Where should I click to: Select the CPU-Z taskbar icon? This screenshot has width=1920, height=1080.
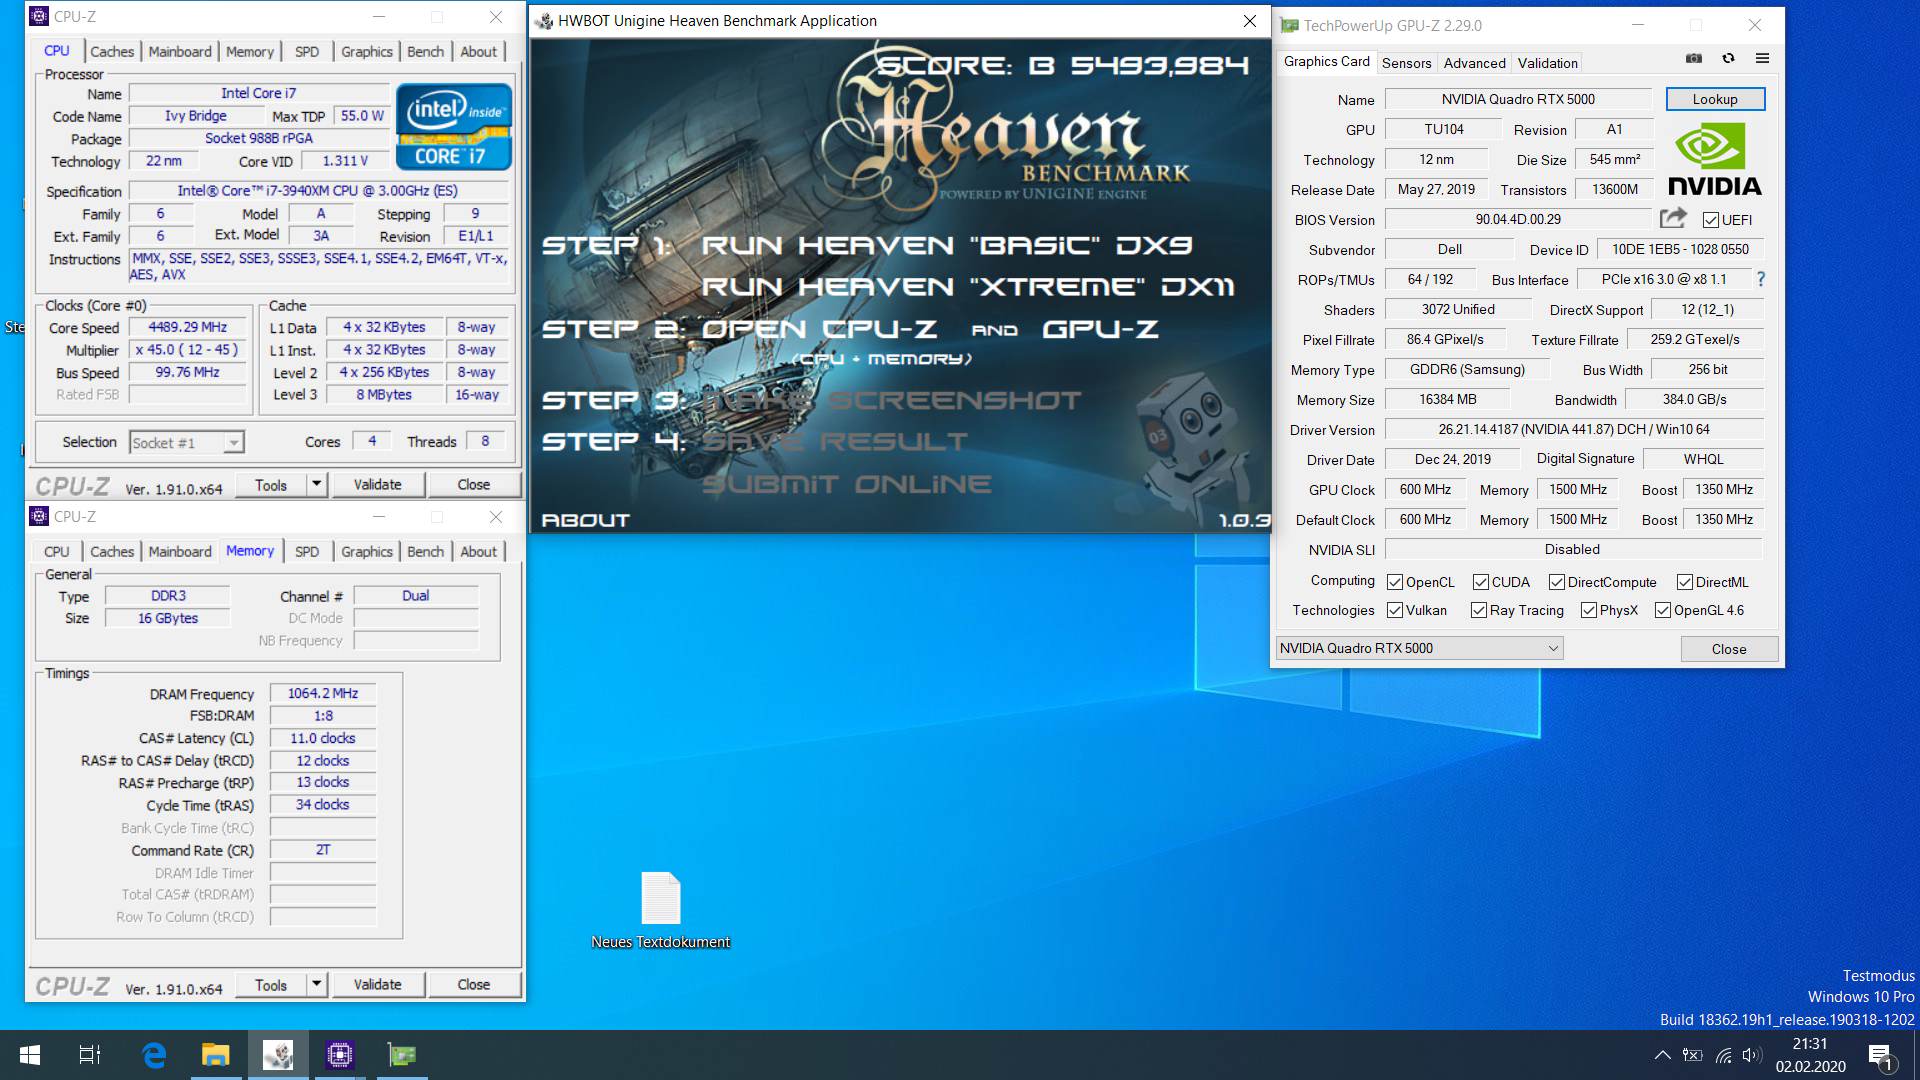(340, 1055)
